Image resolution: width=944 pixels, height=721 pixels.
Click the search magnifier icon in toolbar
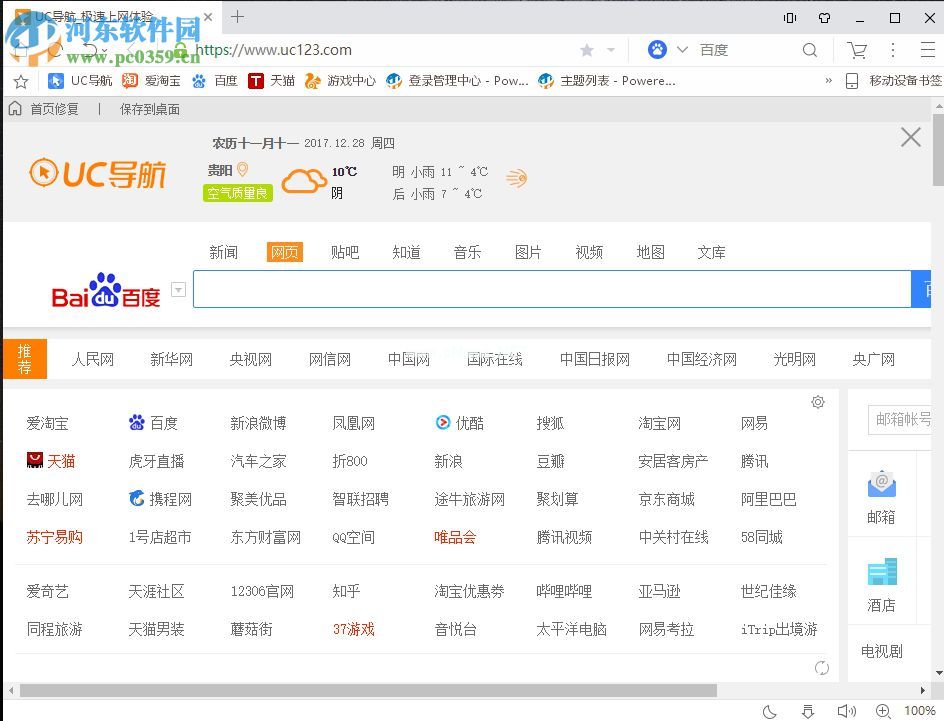click(x=810, y=50)
